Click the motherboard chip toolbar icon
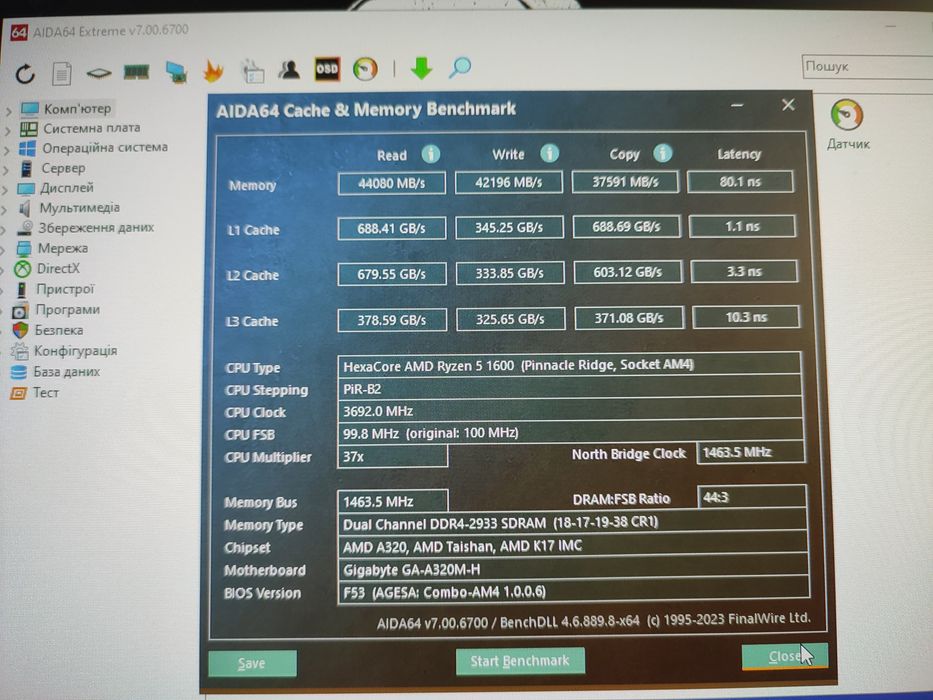933x700 pixels. click(99, 73)
